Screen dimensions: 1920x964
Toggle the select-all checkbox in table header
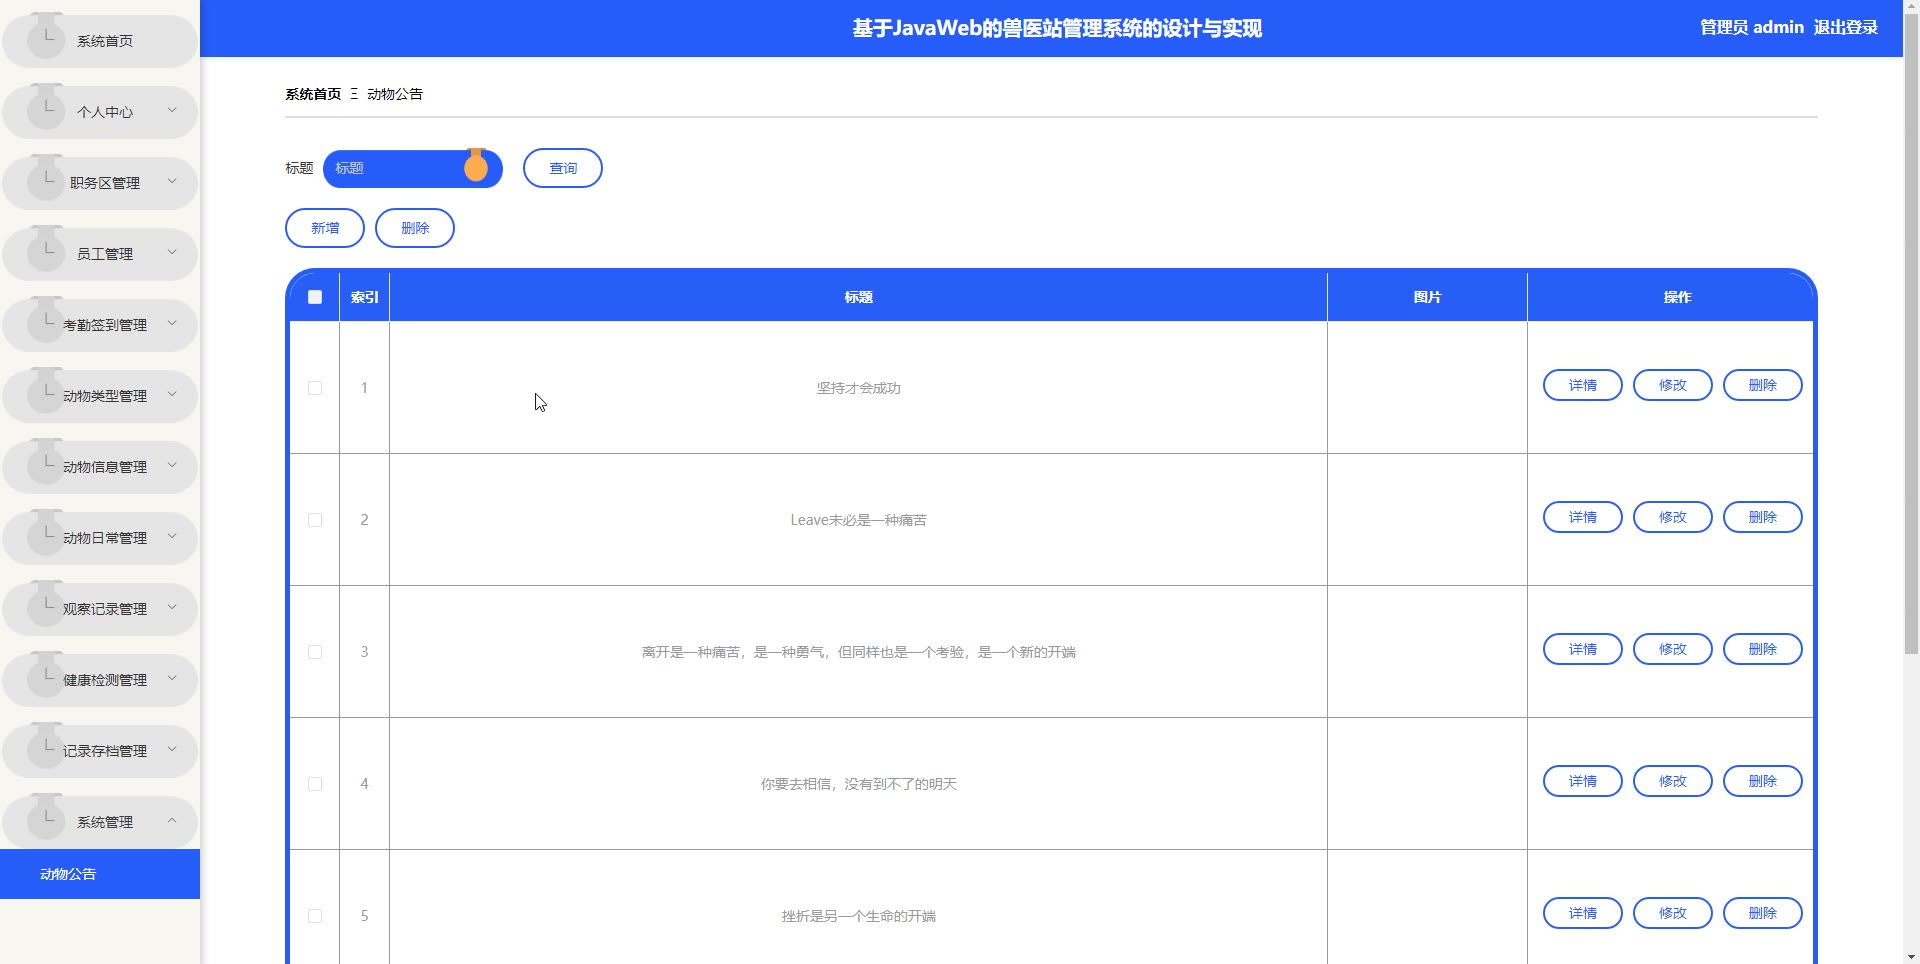point(315,297)
